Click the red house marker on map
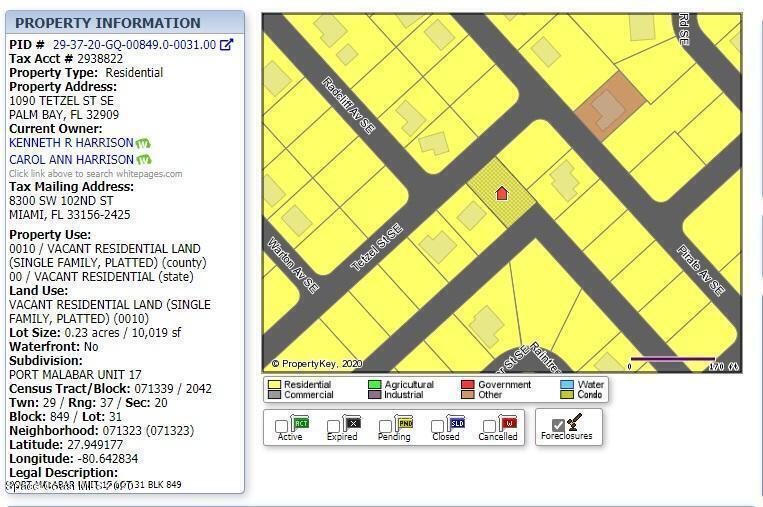 tap(502, 192)
